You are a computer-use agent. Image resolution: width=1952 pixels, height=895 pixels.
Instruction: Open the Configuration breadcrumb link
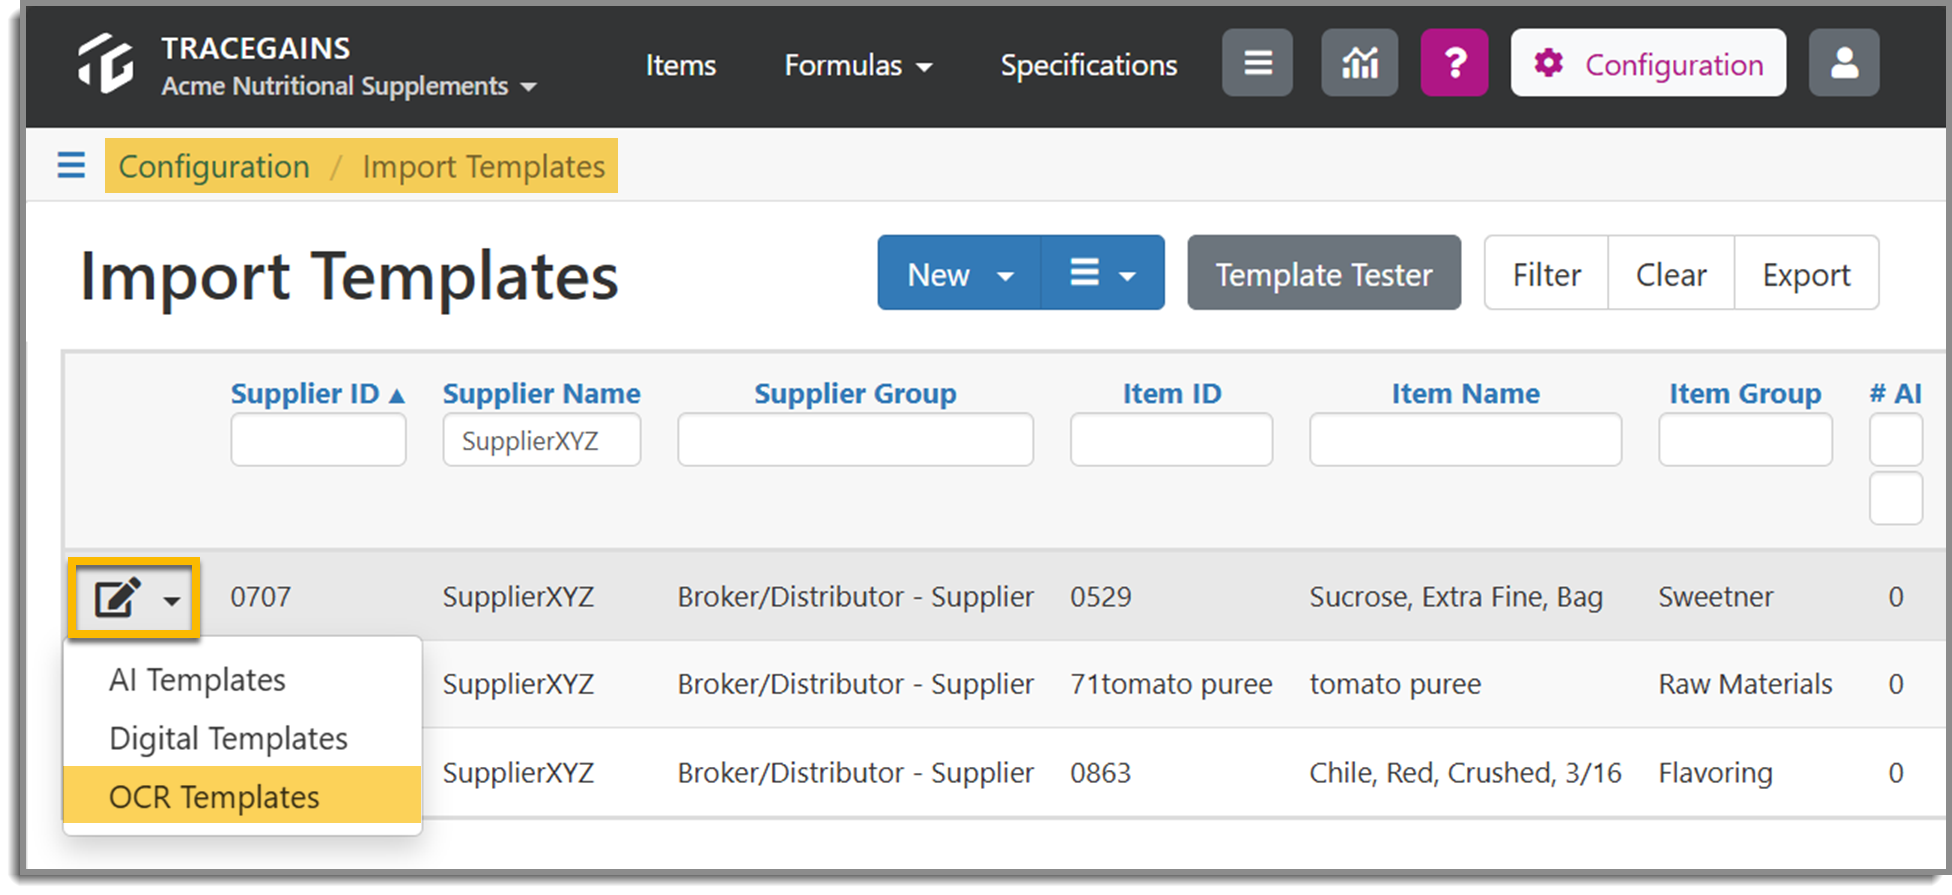point(214,166)
